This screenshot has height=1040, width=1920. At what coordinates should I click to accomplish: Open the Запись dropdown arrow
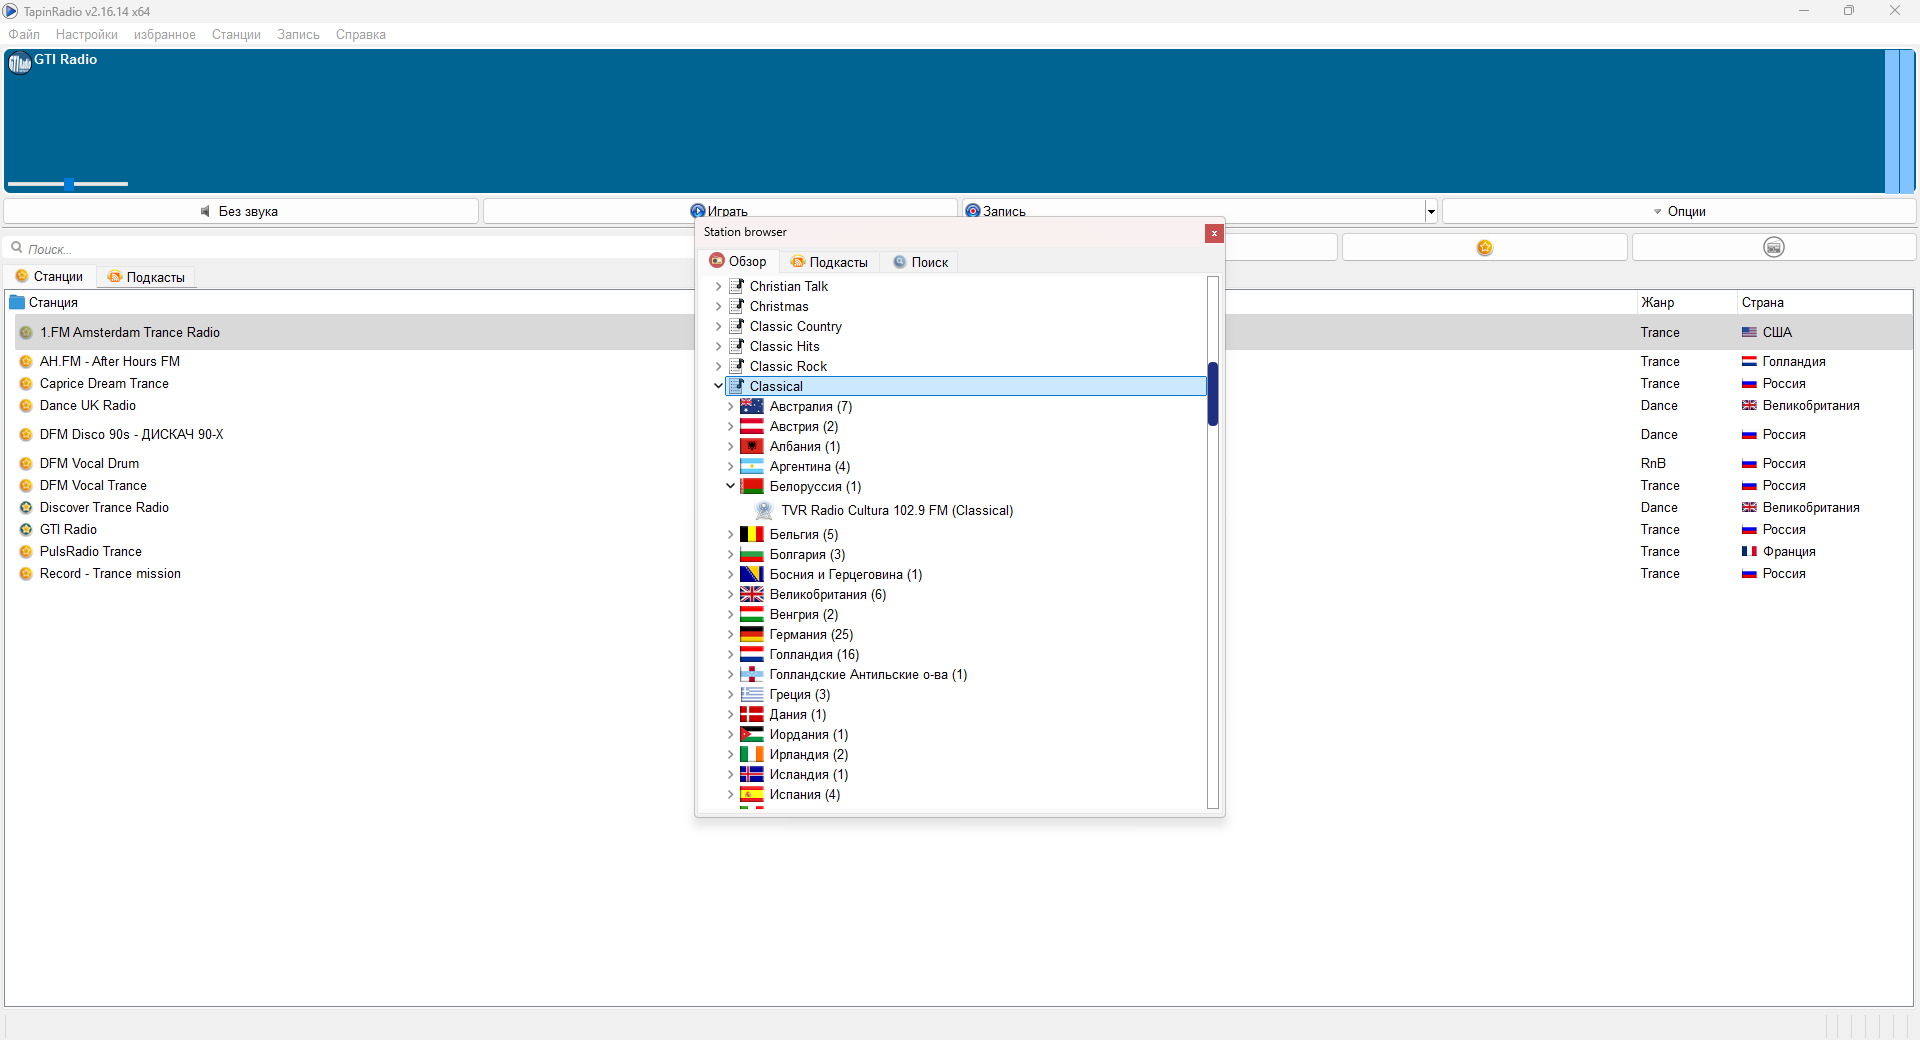[x=1431, y=211]
